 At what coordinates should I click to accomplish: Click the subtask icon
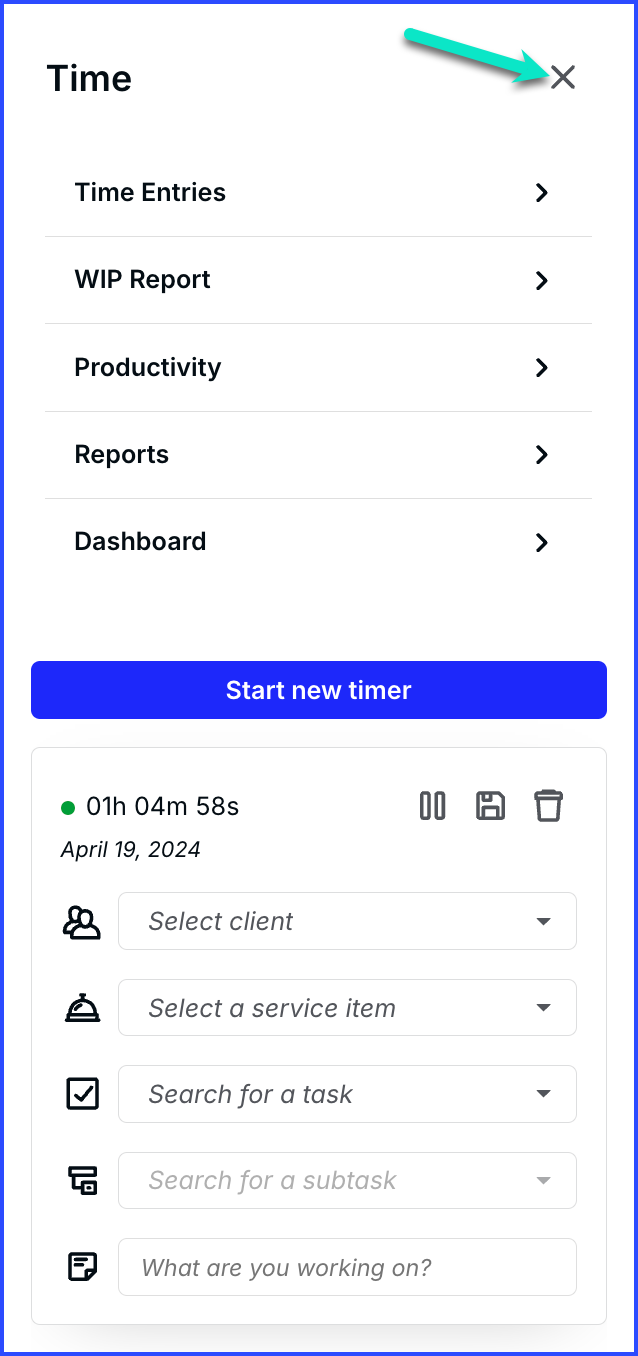[82, 1181]
